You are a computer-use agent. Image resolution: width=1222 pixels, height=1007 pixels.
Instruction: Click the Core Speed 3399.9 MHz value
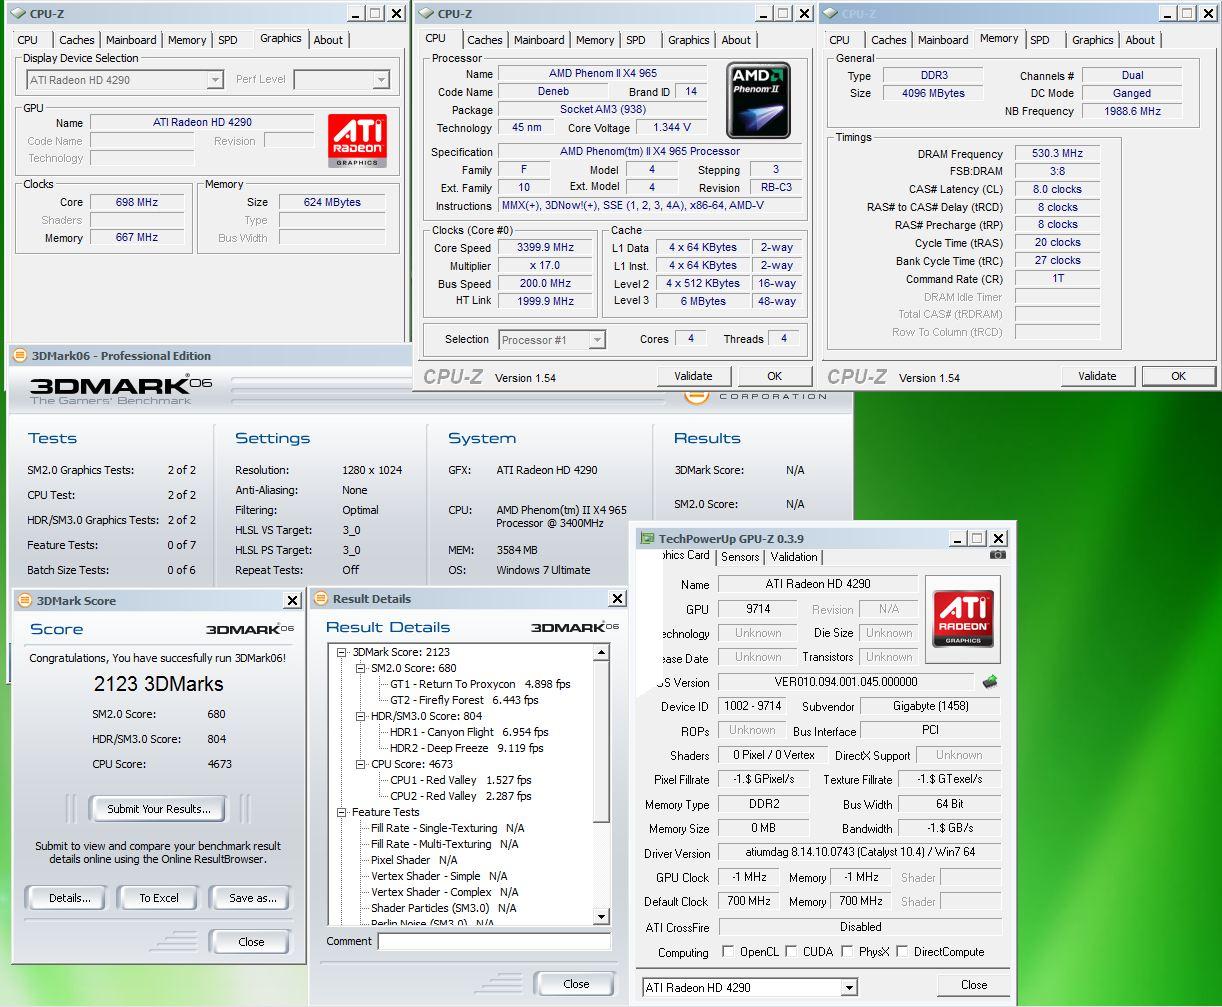pos(545,248)
